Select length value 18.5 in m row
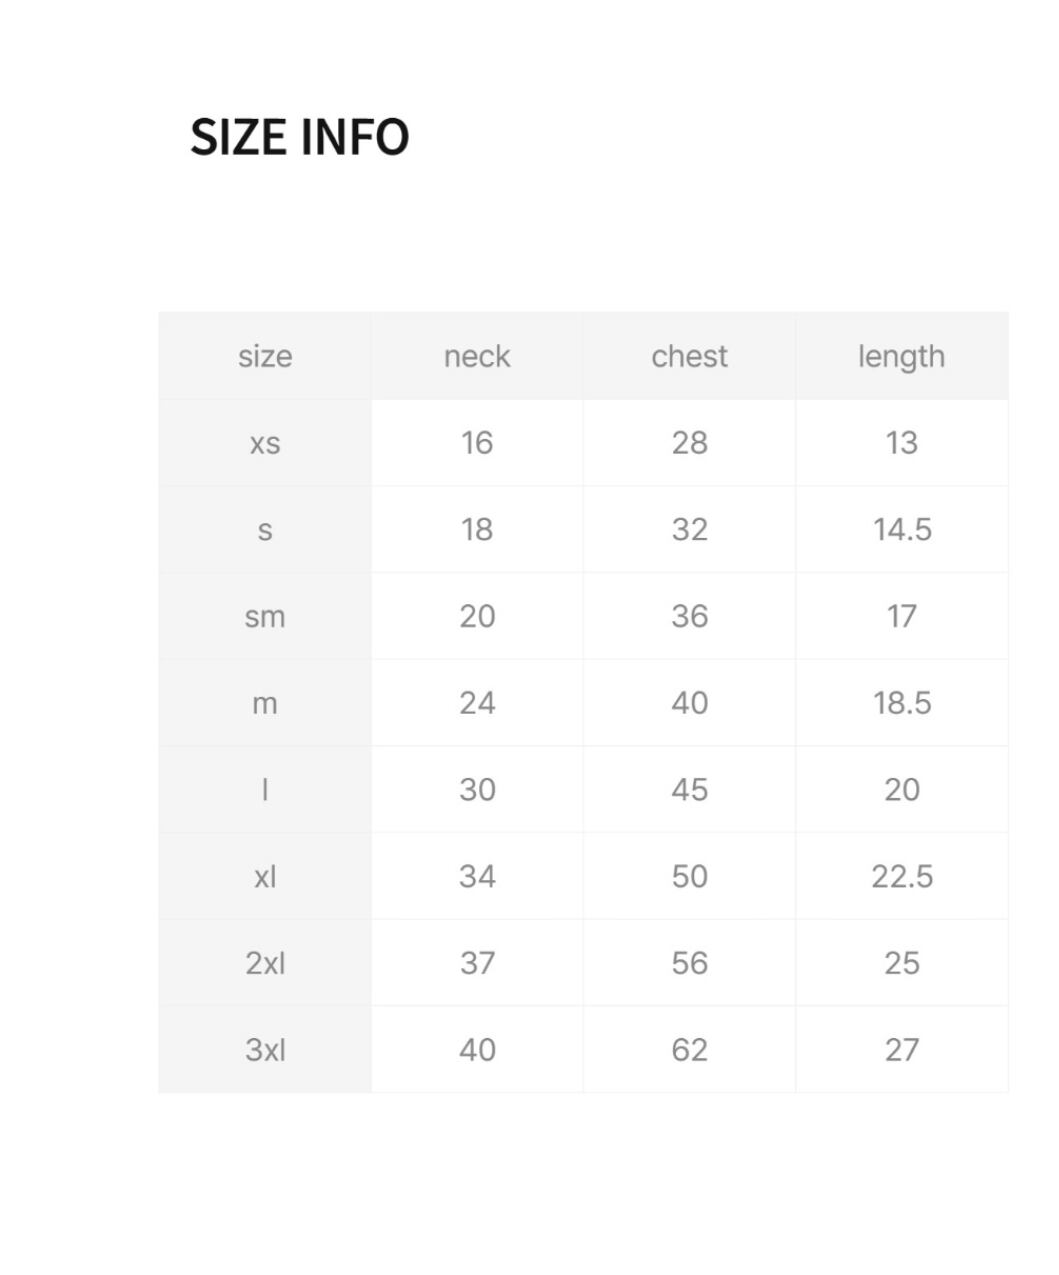Image resolution: width=1059 pixels, height=1275 pixels. 901,704
